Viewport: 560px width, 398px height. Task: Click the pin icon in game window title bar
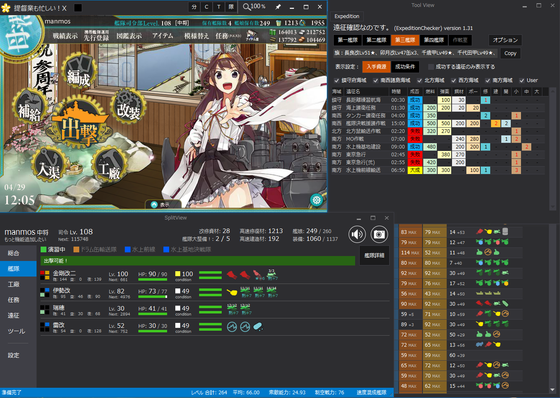(278, 7)
